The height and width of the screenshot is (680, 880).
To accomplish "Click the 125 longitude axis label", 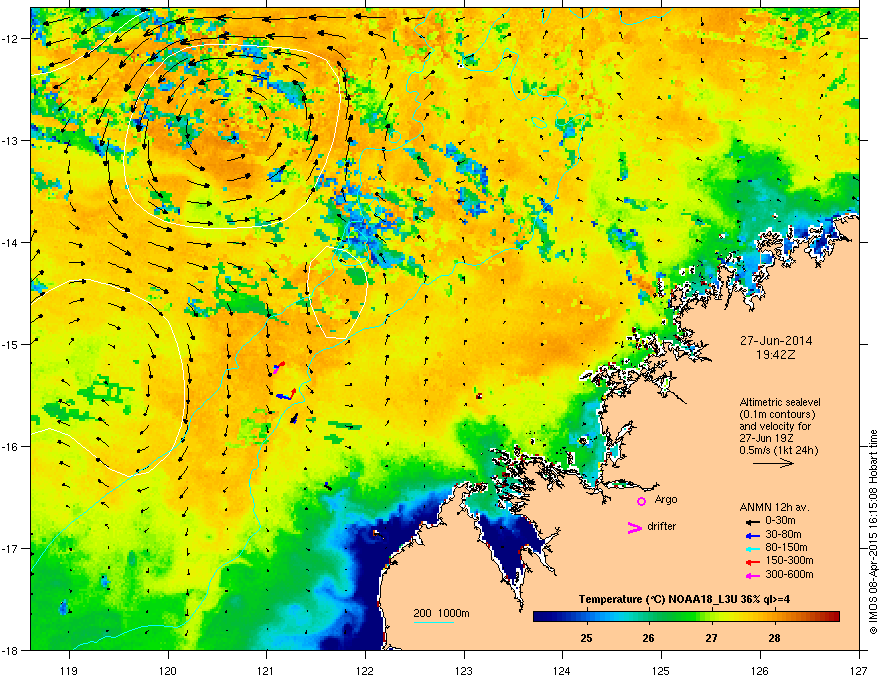I will 661,670.
